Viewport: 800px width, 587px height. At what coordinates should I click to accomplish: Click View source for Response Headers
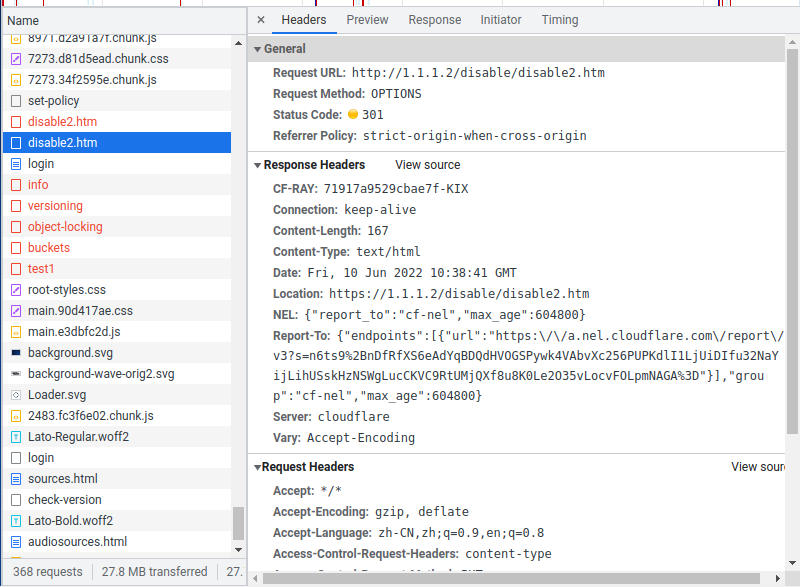428,165
